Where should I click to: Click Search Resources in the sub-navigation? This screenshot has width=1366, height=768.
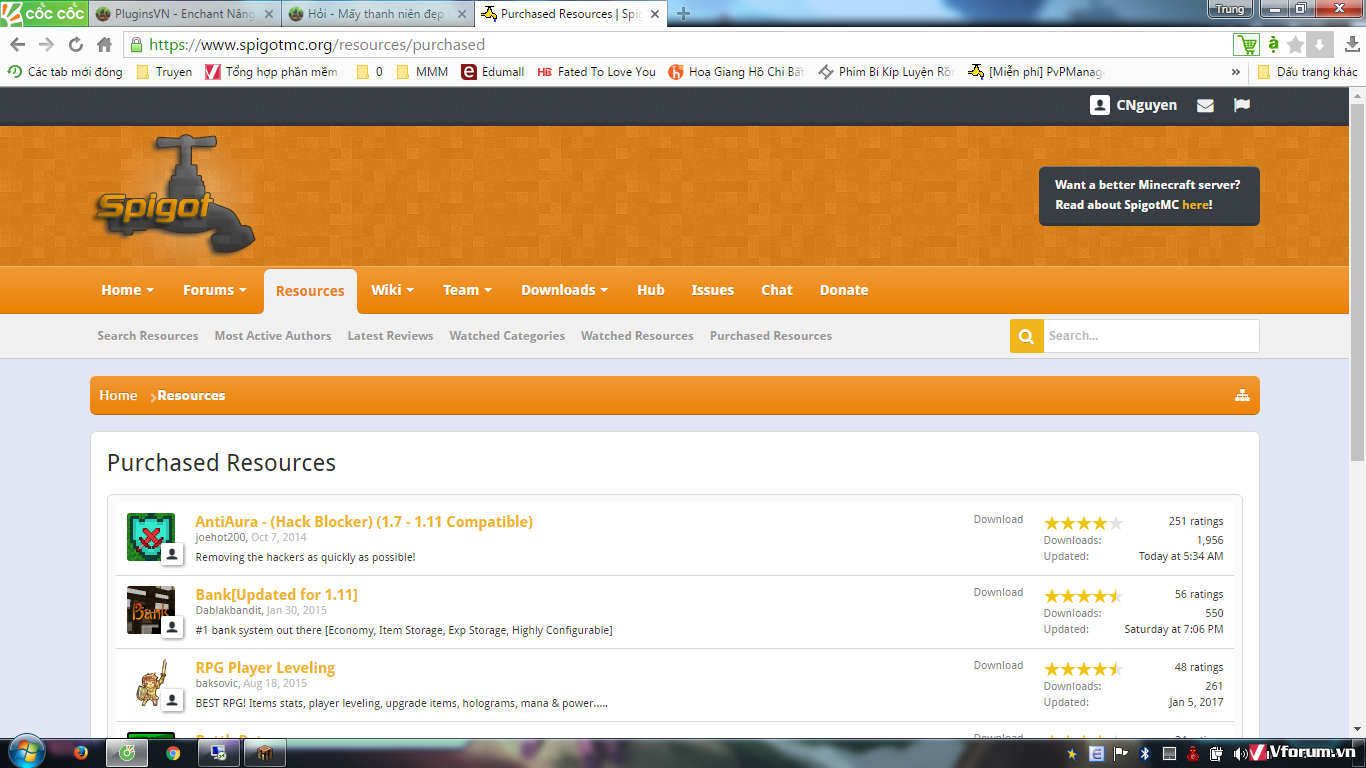click(148, 336)
